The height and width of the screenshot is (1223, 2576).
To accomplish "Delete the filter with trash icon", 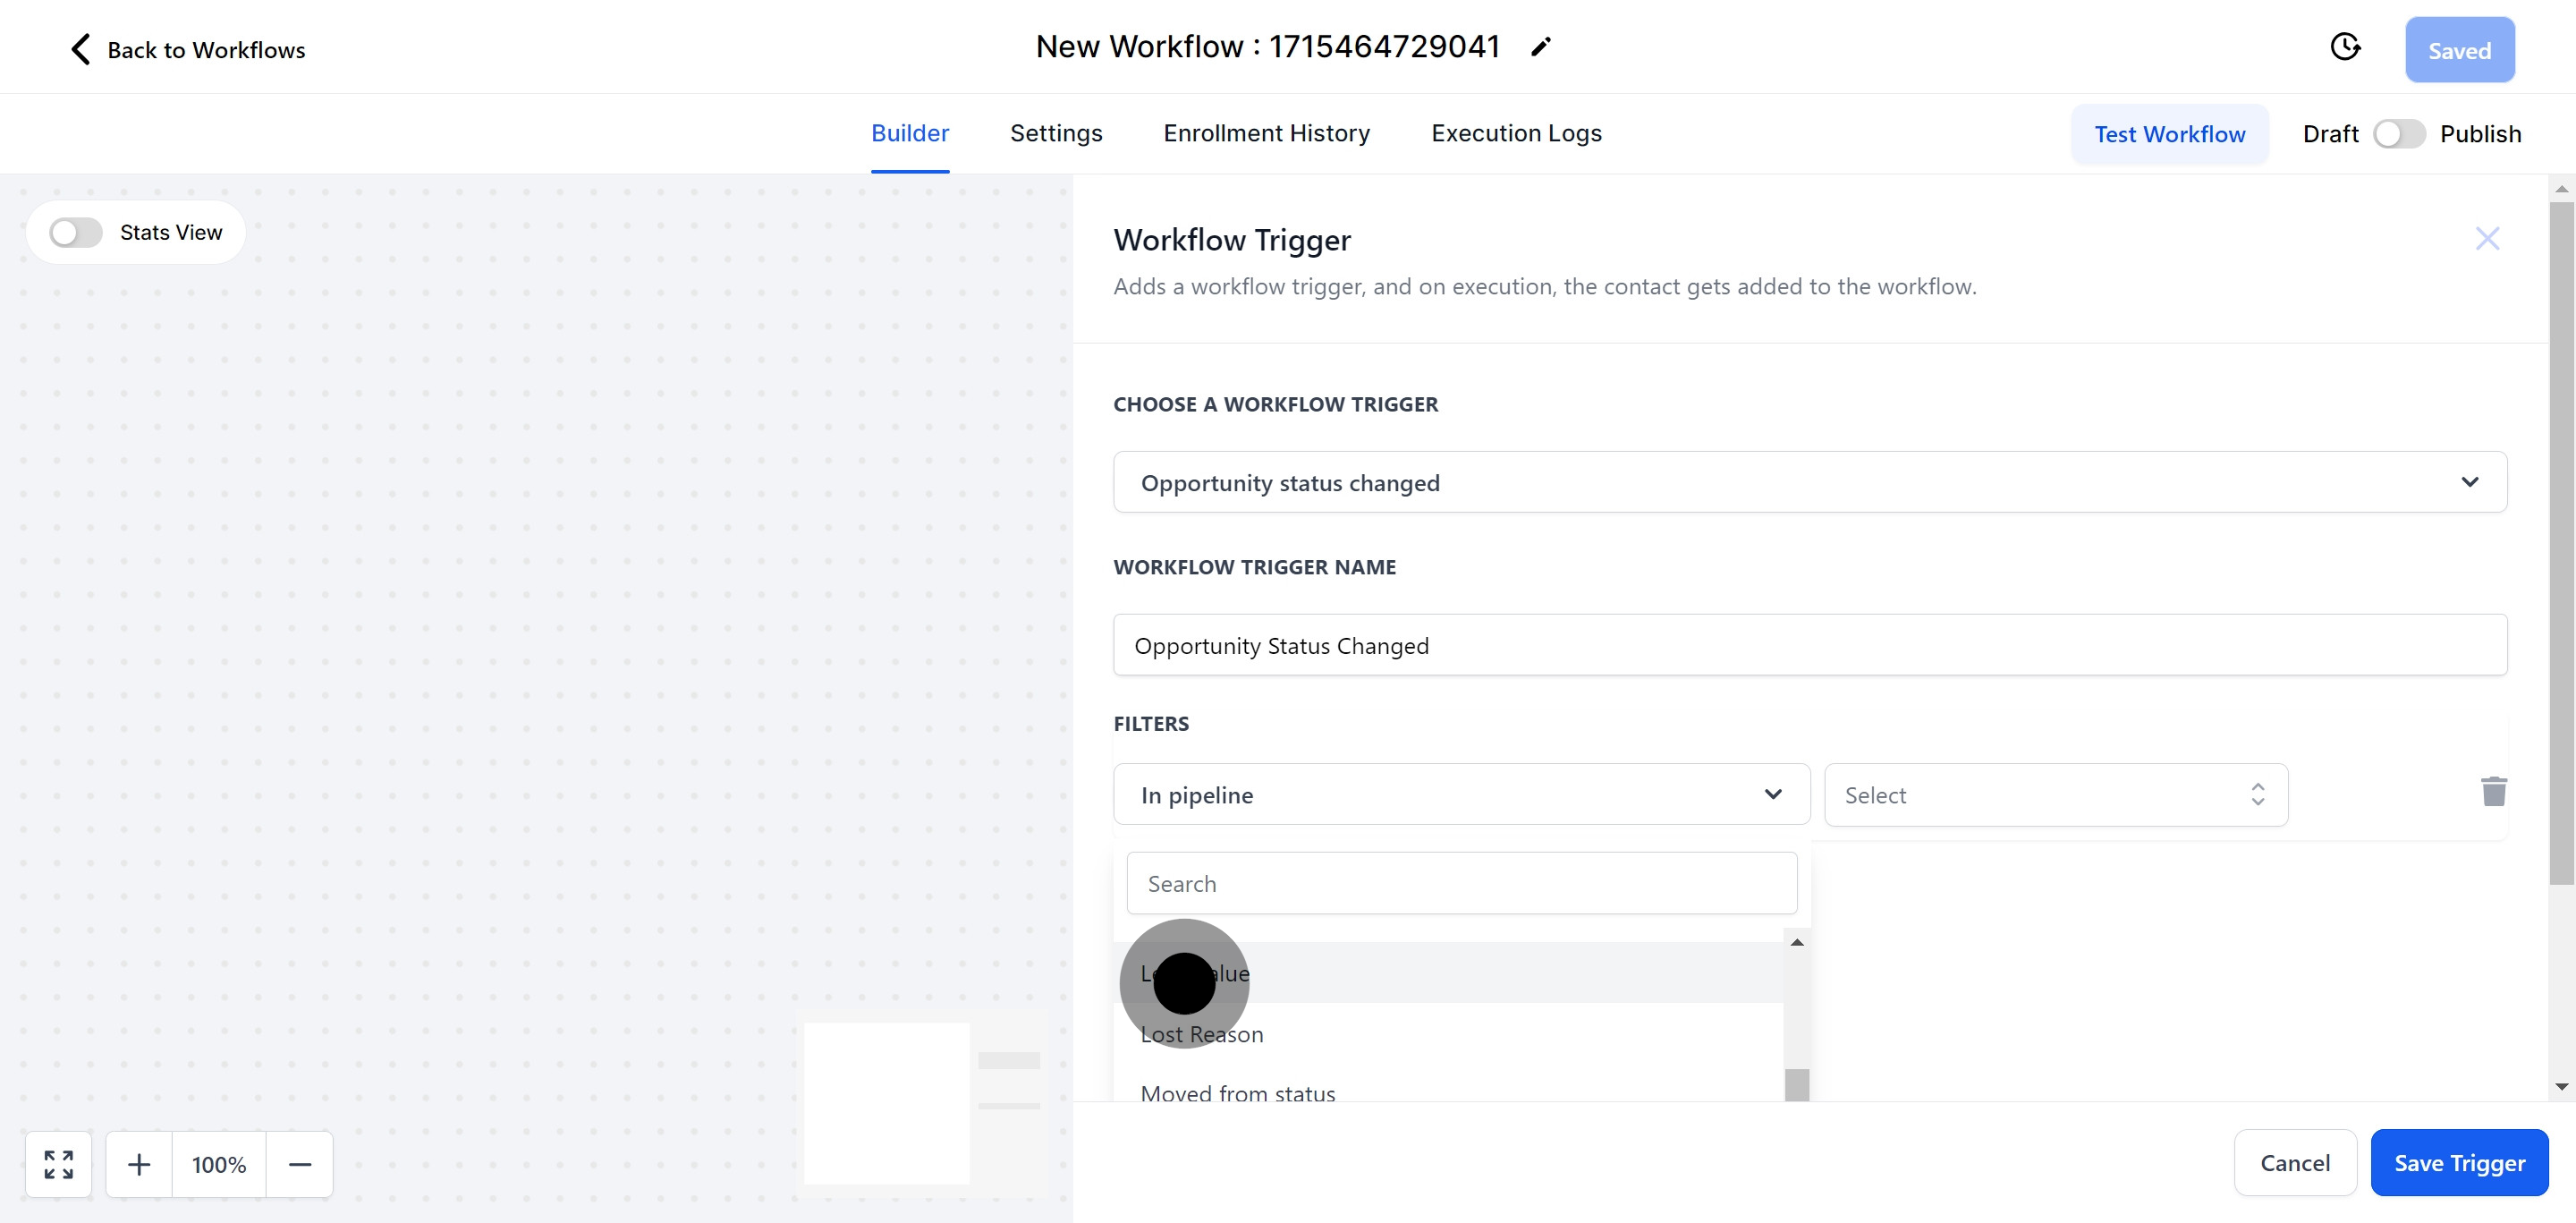I will 2493,792.
